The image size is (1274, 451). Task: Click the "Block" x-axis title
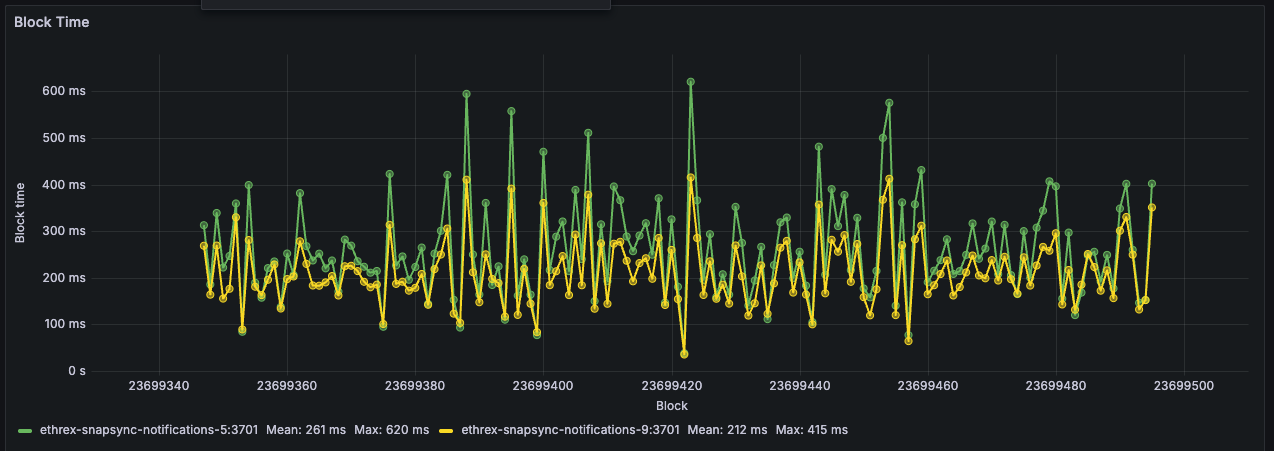coord(671,406)
